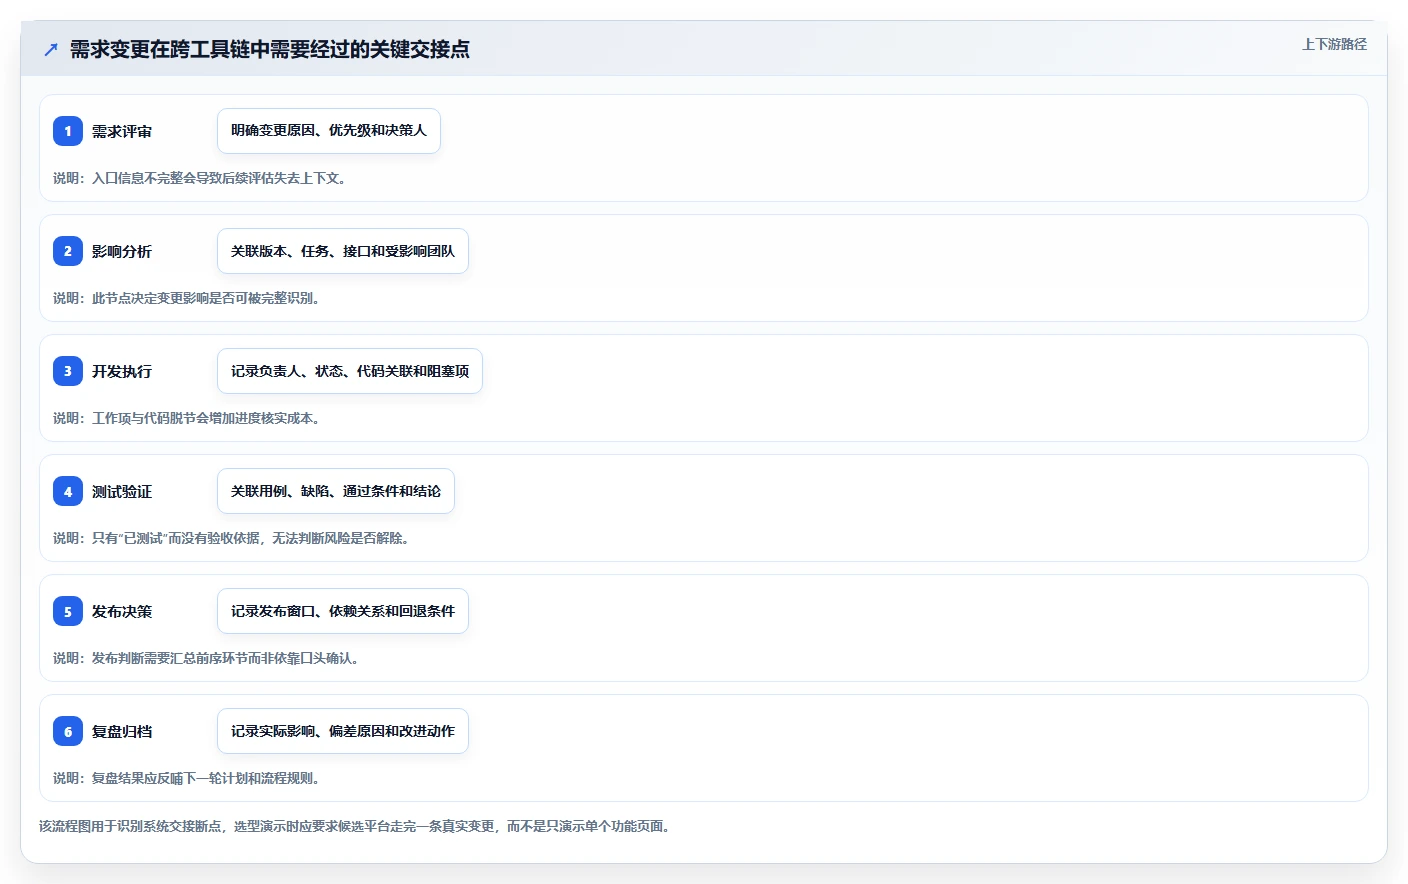Select the 需求评审 step title
The image size is (1408, 884).
(x=122, y=131)
